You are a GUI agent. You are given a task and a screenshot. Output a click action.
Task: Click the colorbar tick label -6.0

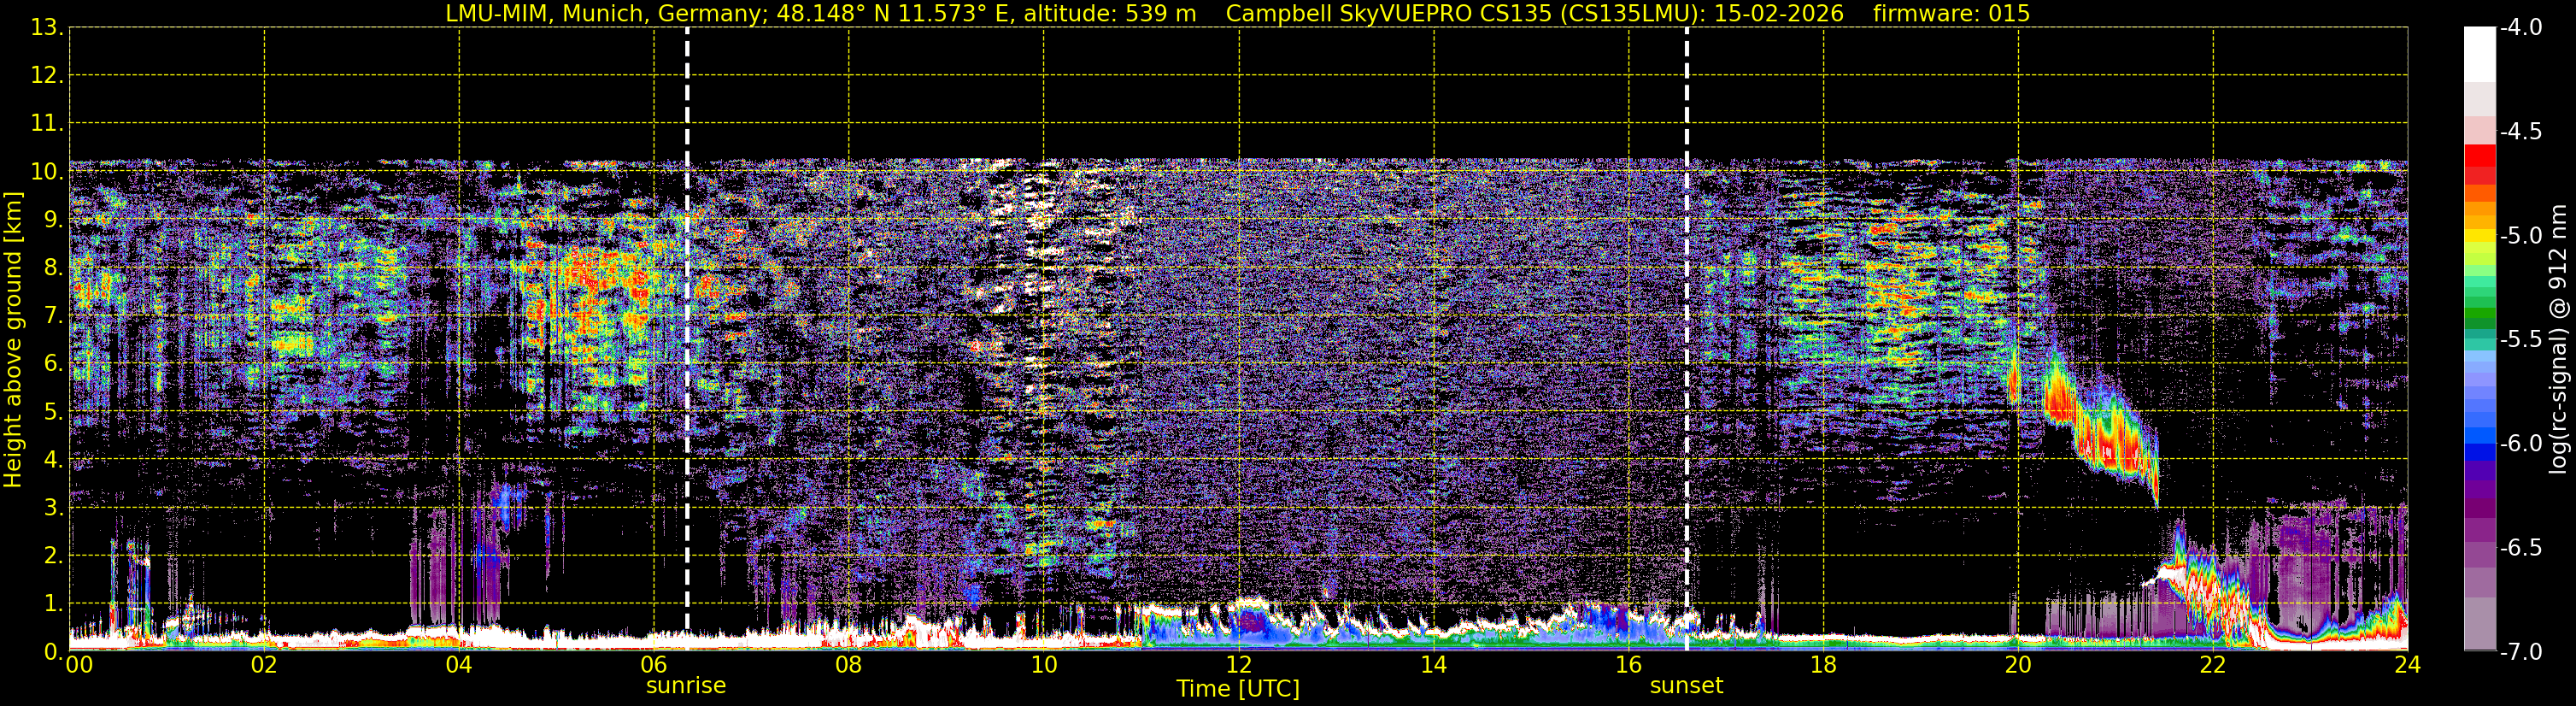(2520, 444)
